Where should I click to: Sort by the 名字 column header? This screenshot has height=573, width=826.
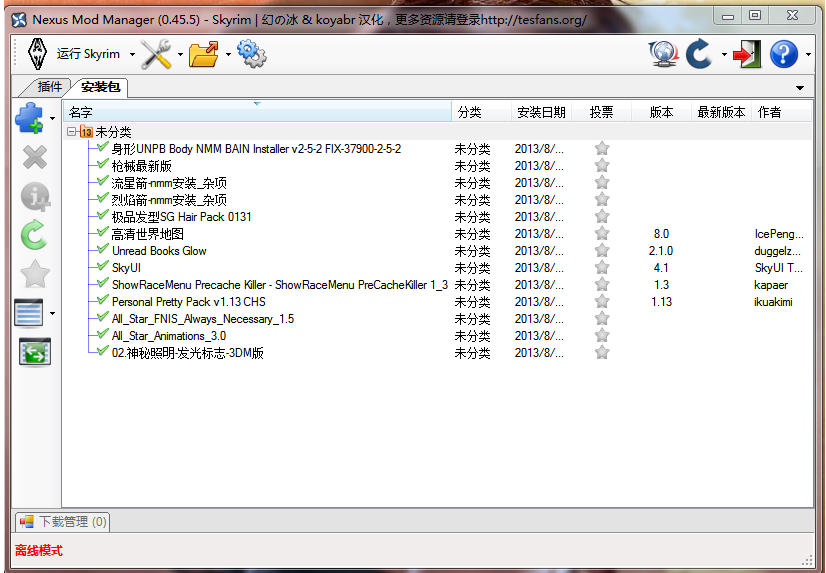[x=257, y=112]
